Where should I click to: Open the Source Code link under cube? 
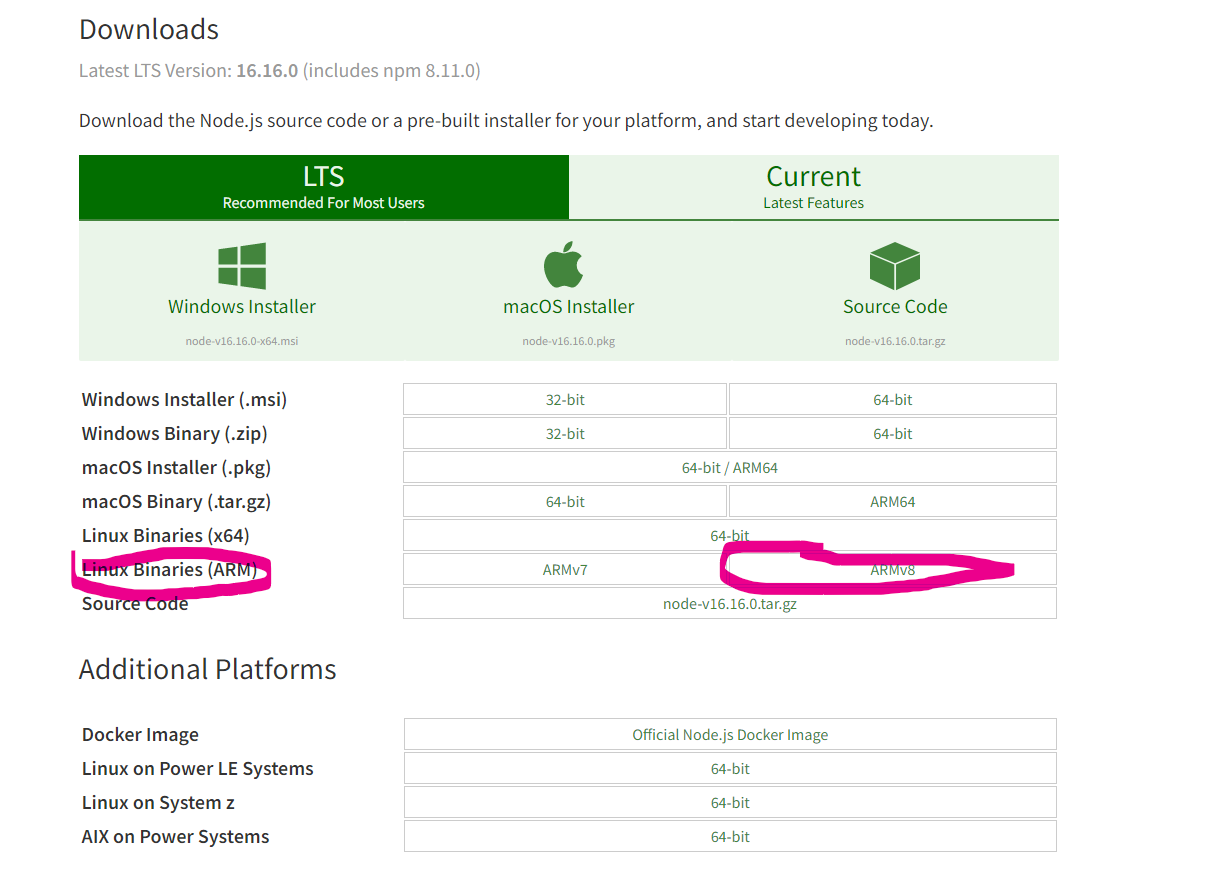coord(895,307)
